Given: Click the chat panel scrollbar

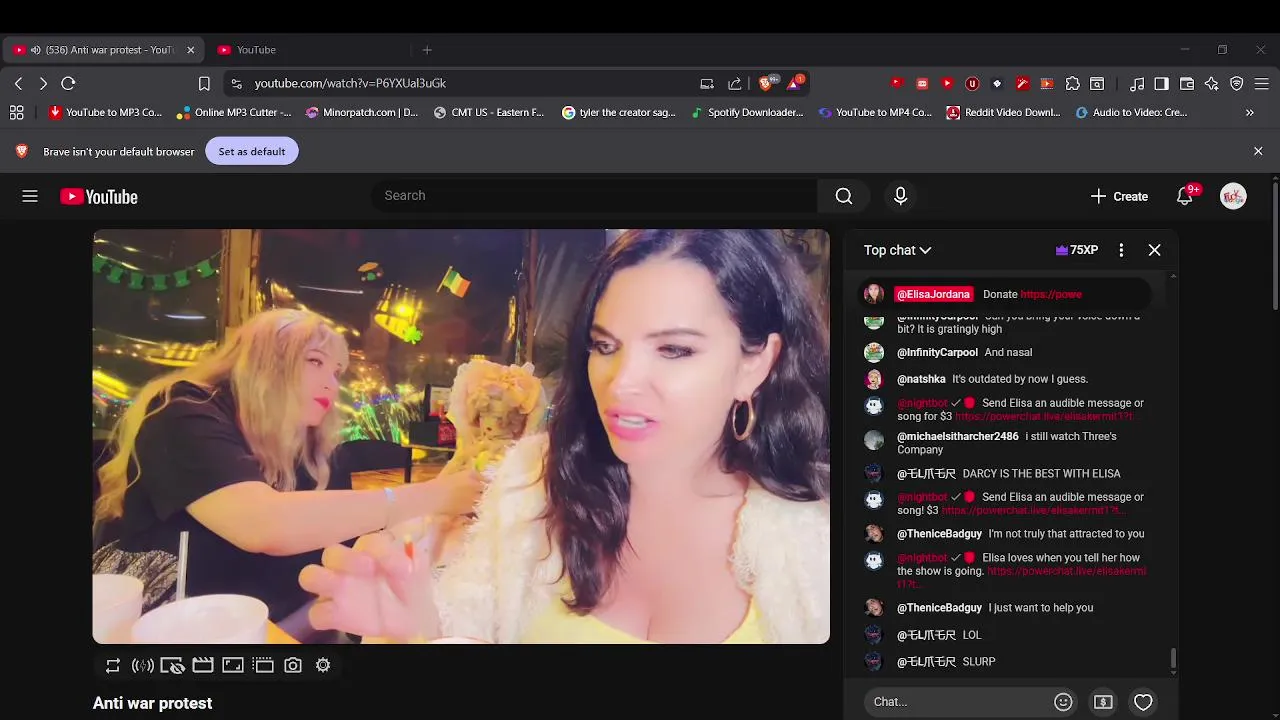Looking at the screenshot, I should pyautogui.click(x=1173, y=660).
